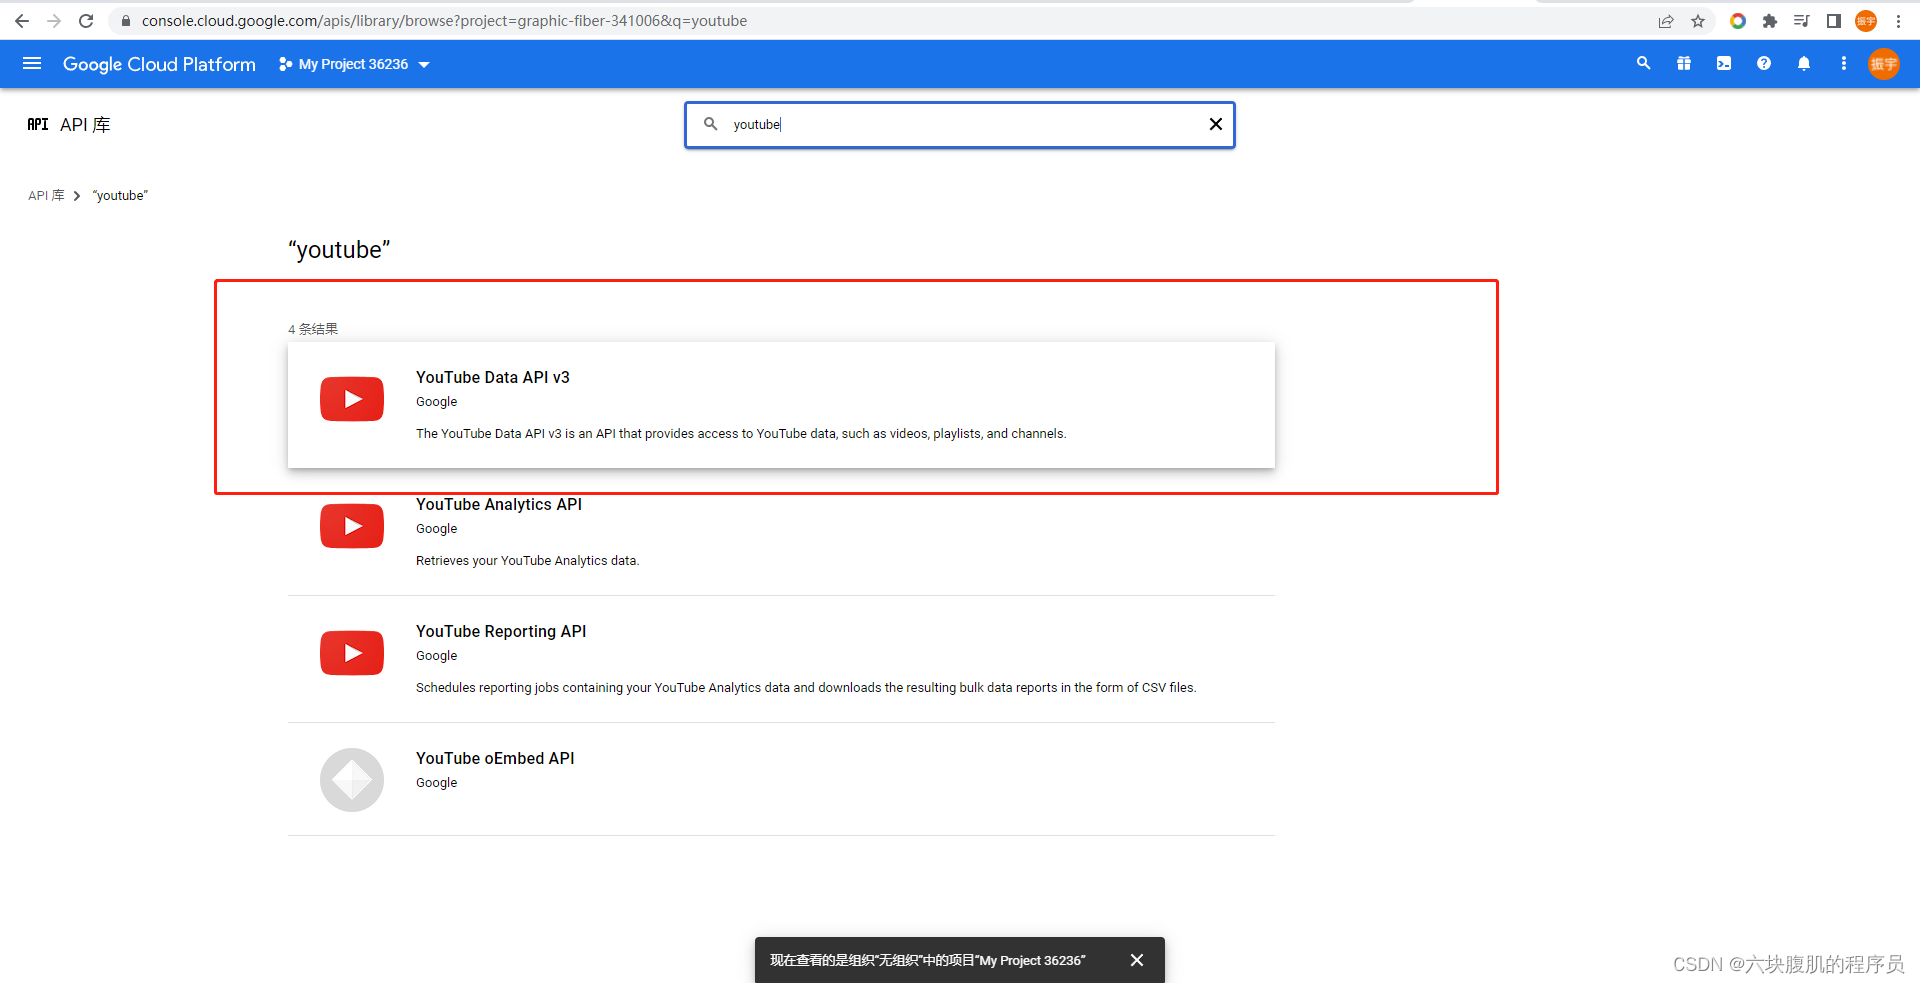Toggle the browser side panel

point(1834,21)
